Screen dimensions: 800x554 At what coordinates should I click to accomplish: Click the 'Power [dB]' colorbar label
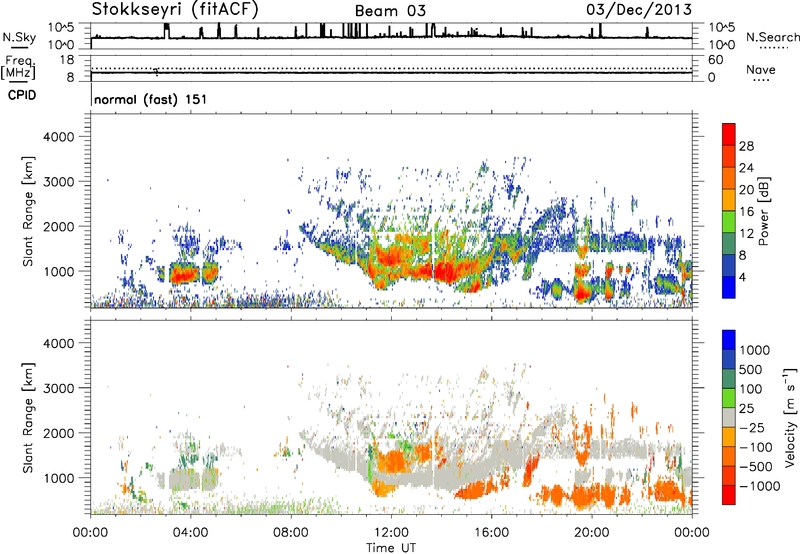coord(763,211)
